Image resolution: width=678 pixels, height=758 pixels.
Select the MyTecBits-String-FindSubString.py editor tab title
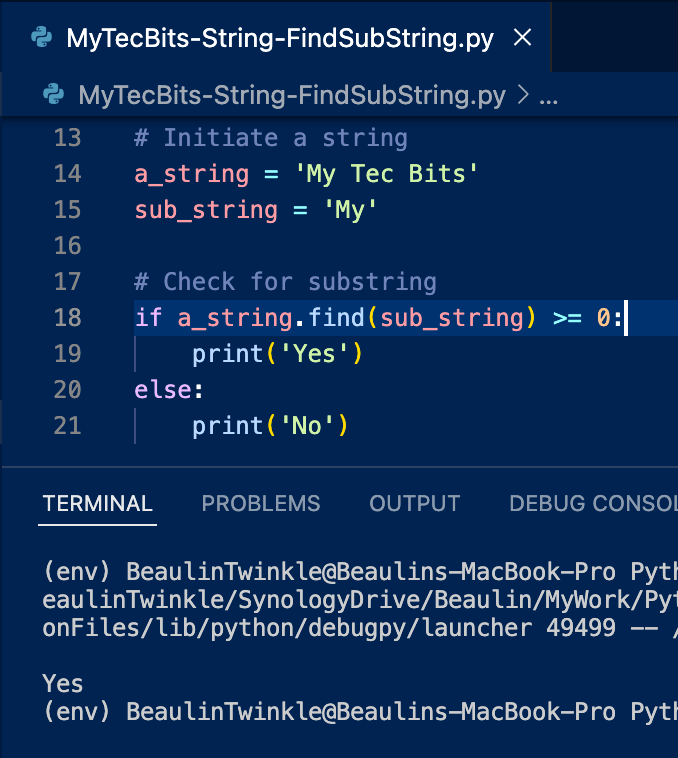(280, 39)
